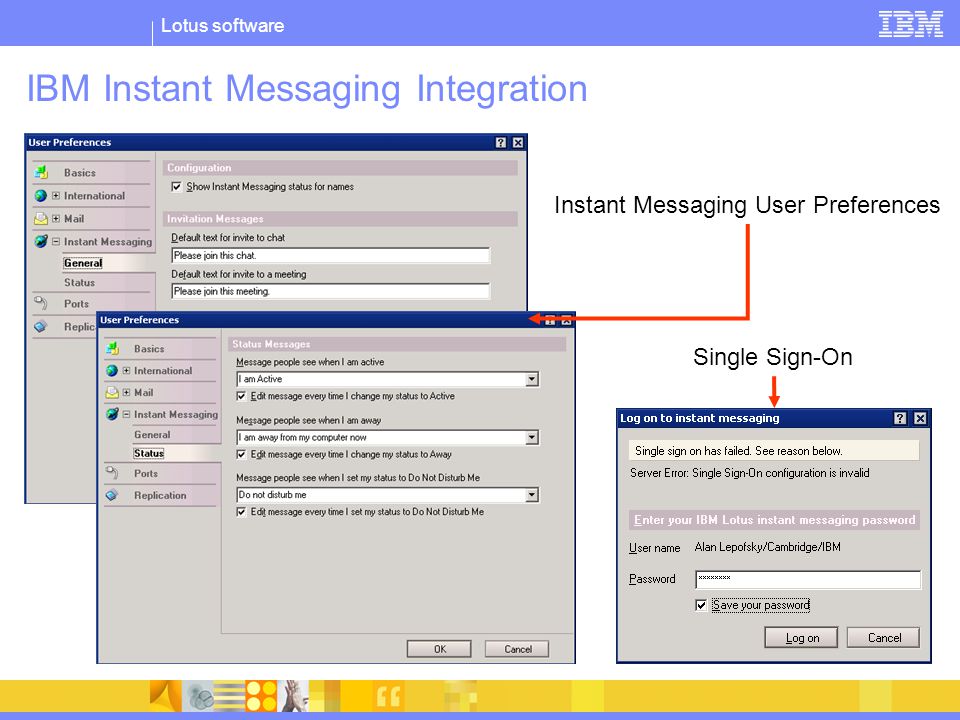Click the Basics icon in front Preferences window

[112, 348]
